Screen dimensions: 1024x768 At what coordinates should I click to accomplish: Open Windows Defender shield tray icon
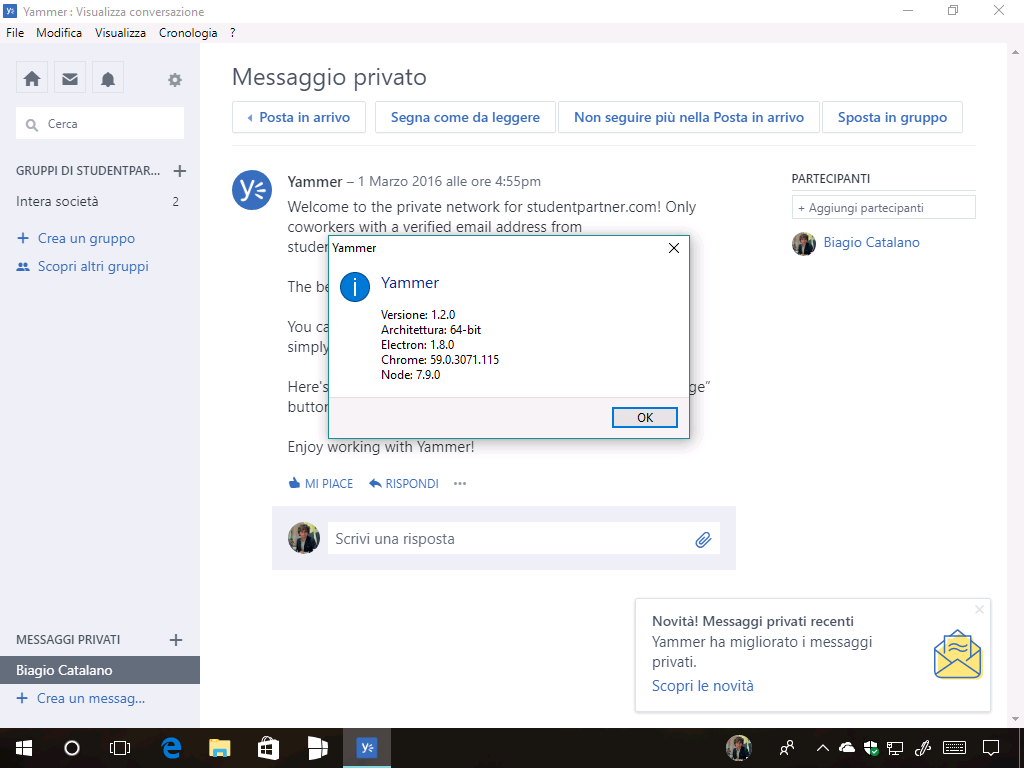[871, 748]
